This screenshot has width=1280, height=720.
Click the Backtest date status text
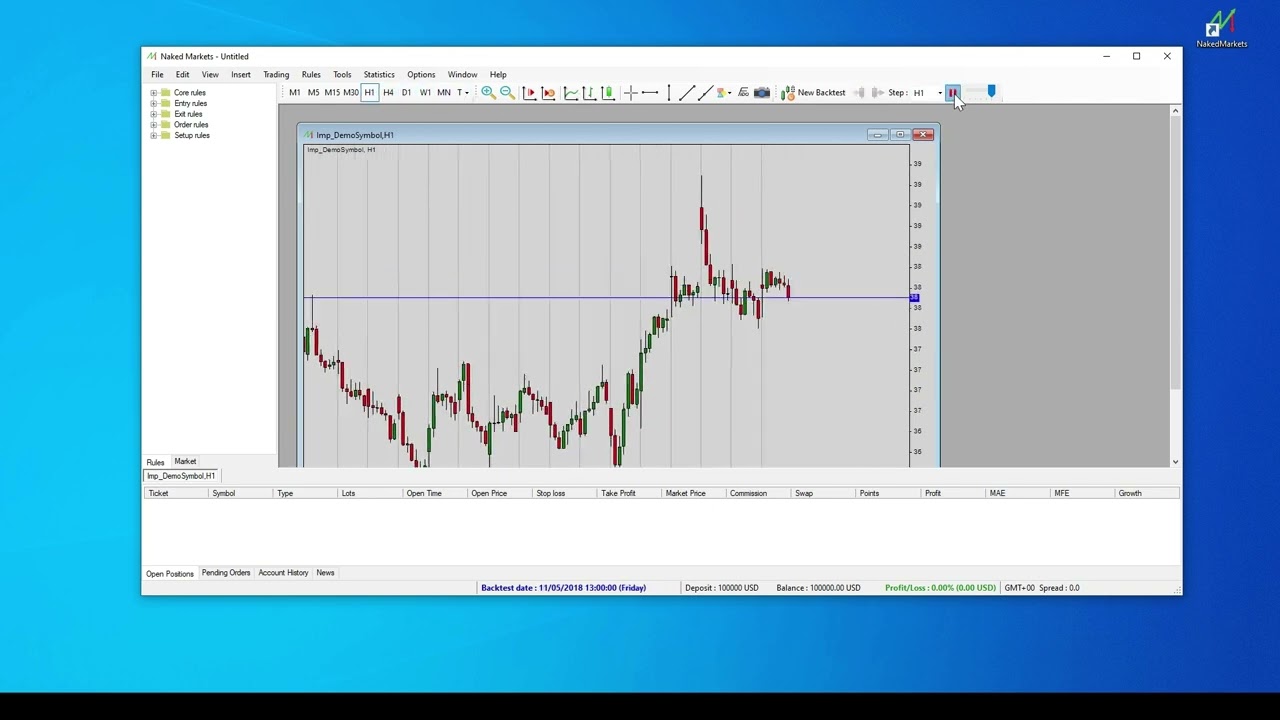coord(563,588)
